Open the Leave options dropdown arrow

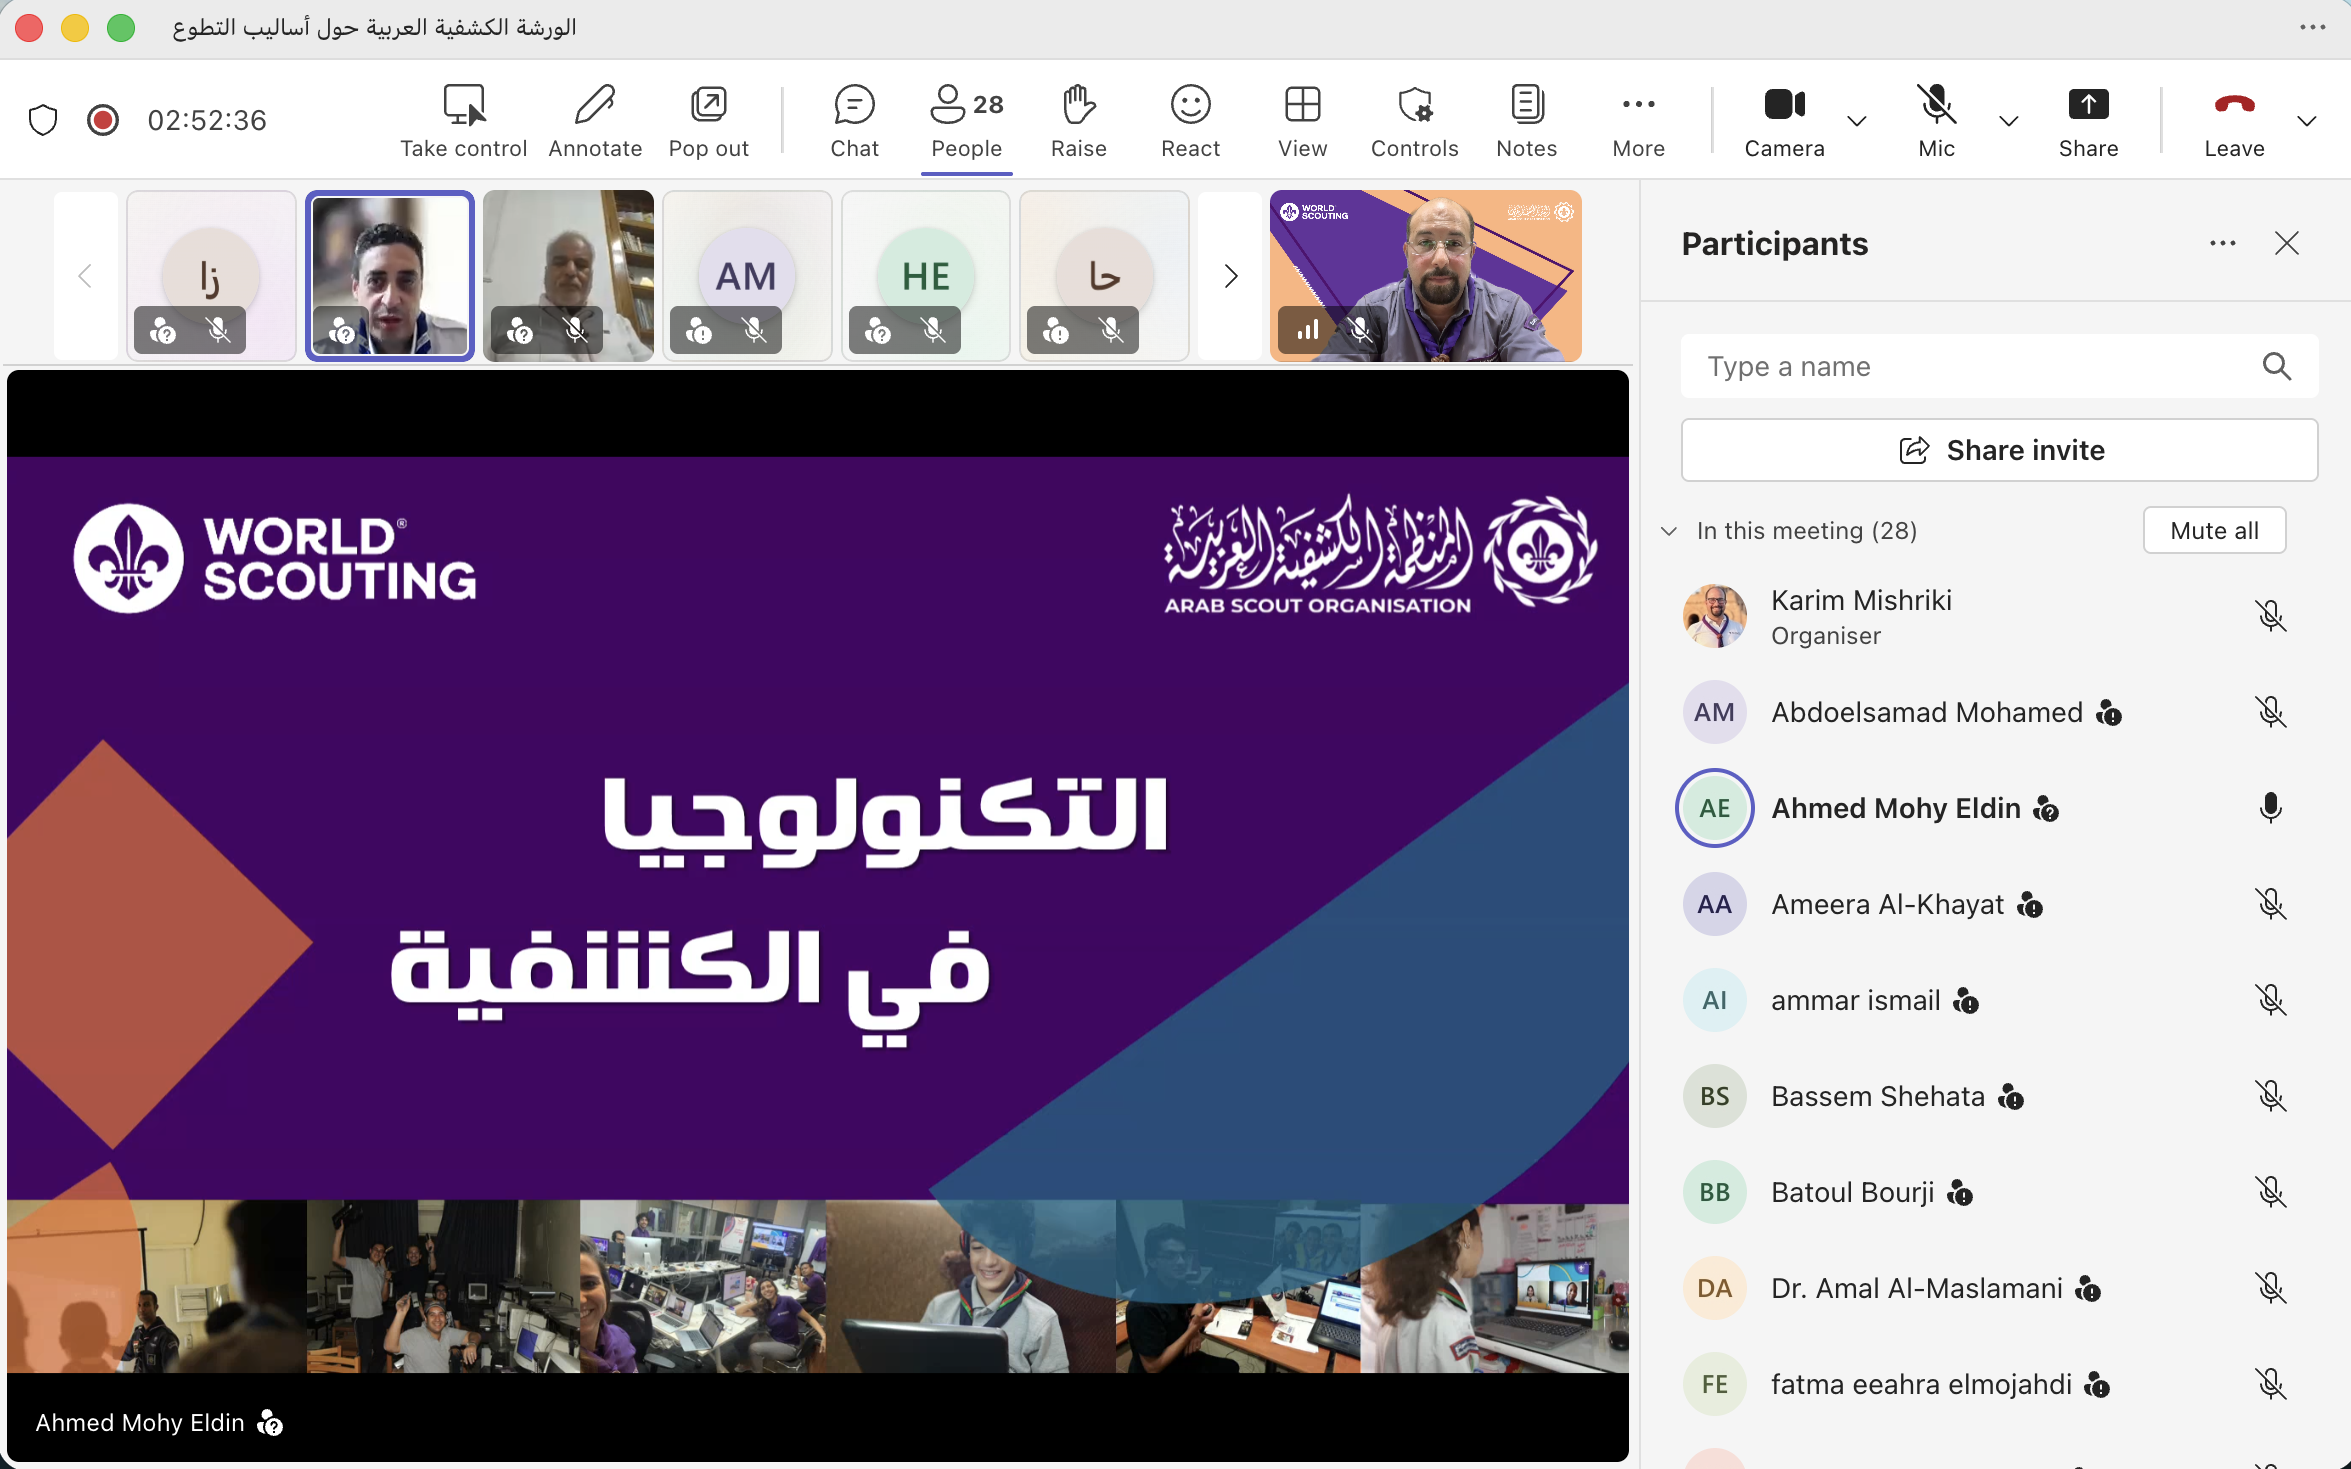pyautogui.click(x=2306, y=121)
